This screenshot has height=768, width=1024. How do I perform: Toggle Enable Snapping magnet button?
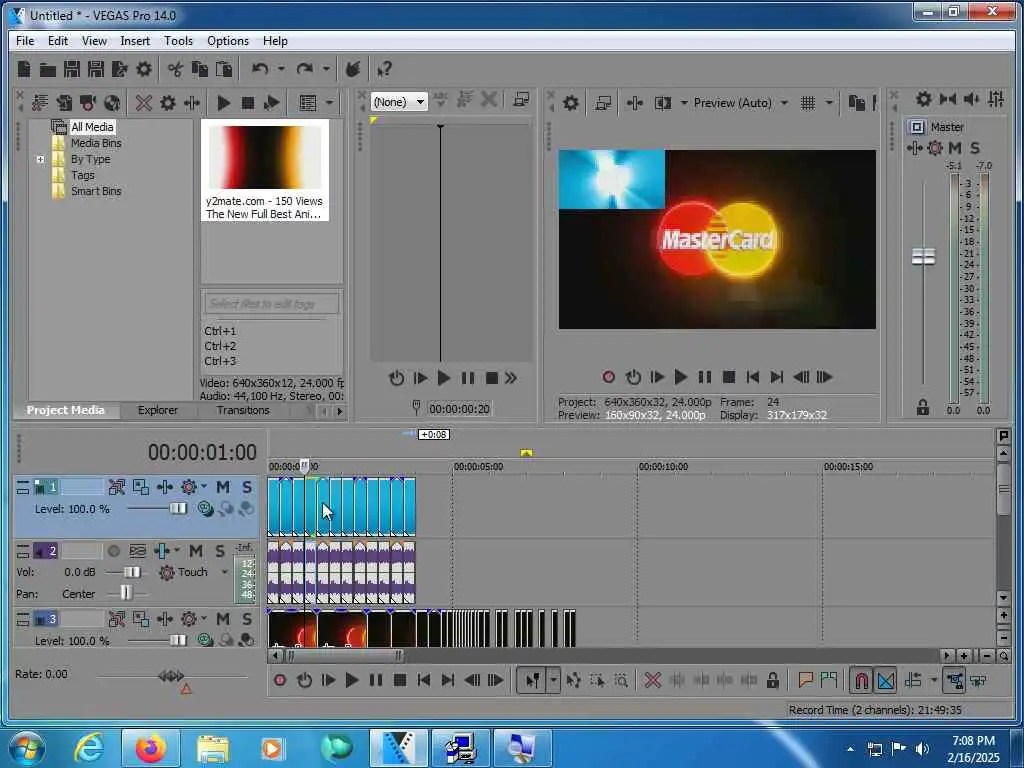coord(861,680)
